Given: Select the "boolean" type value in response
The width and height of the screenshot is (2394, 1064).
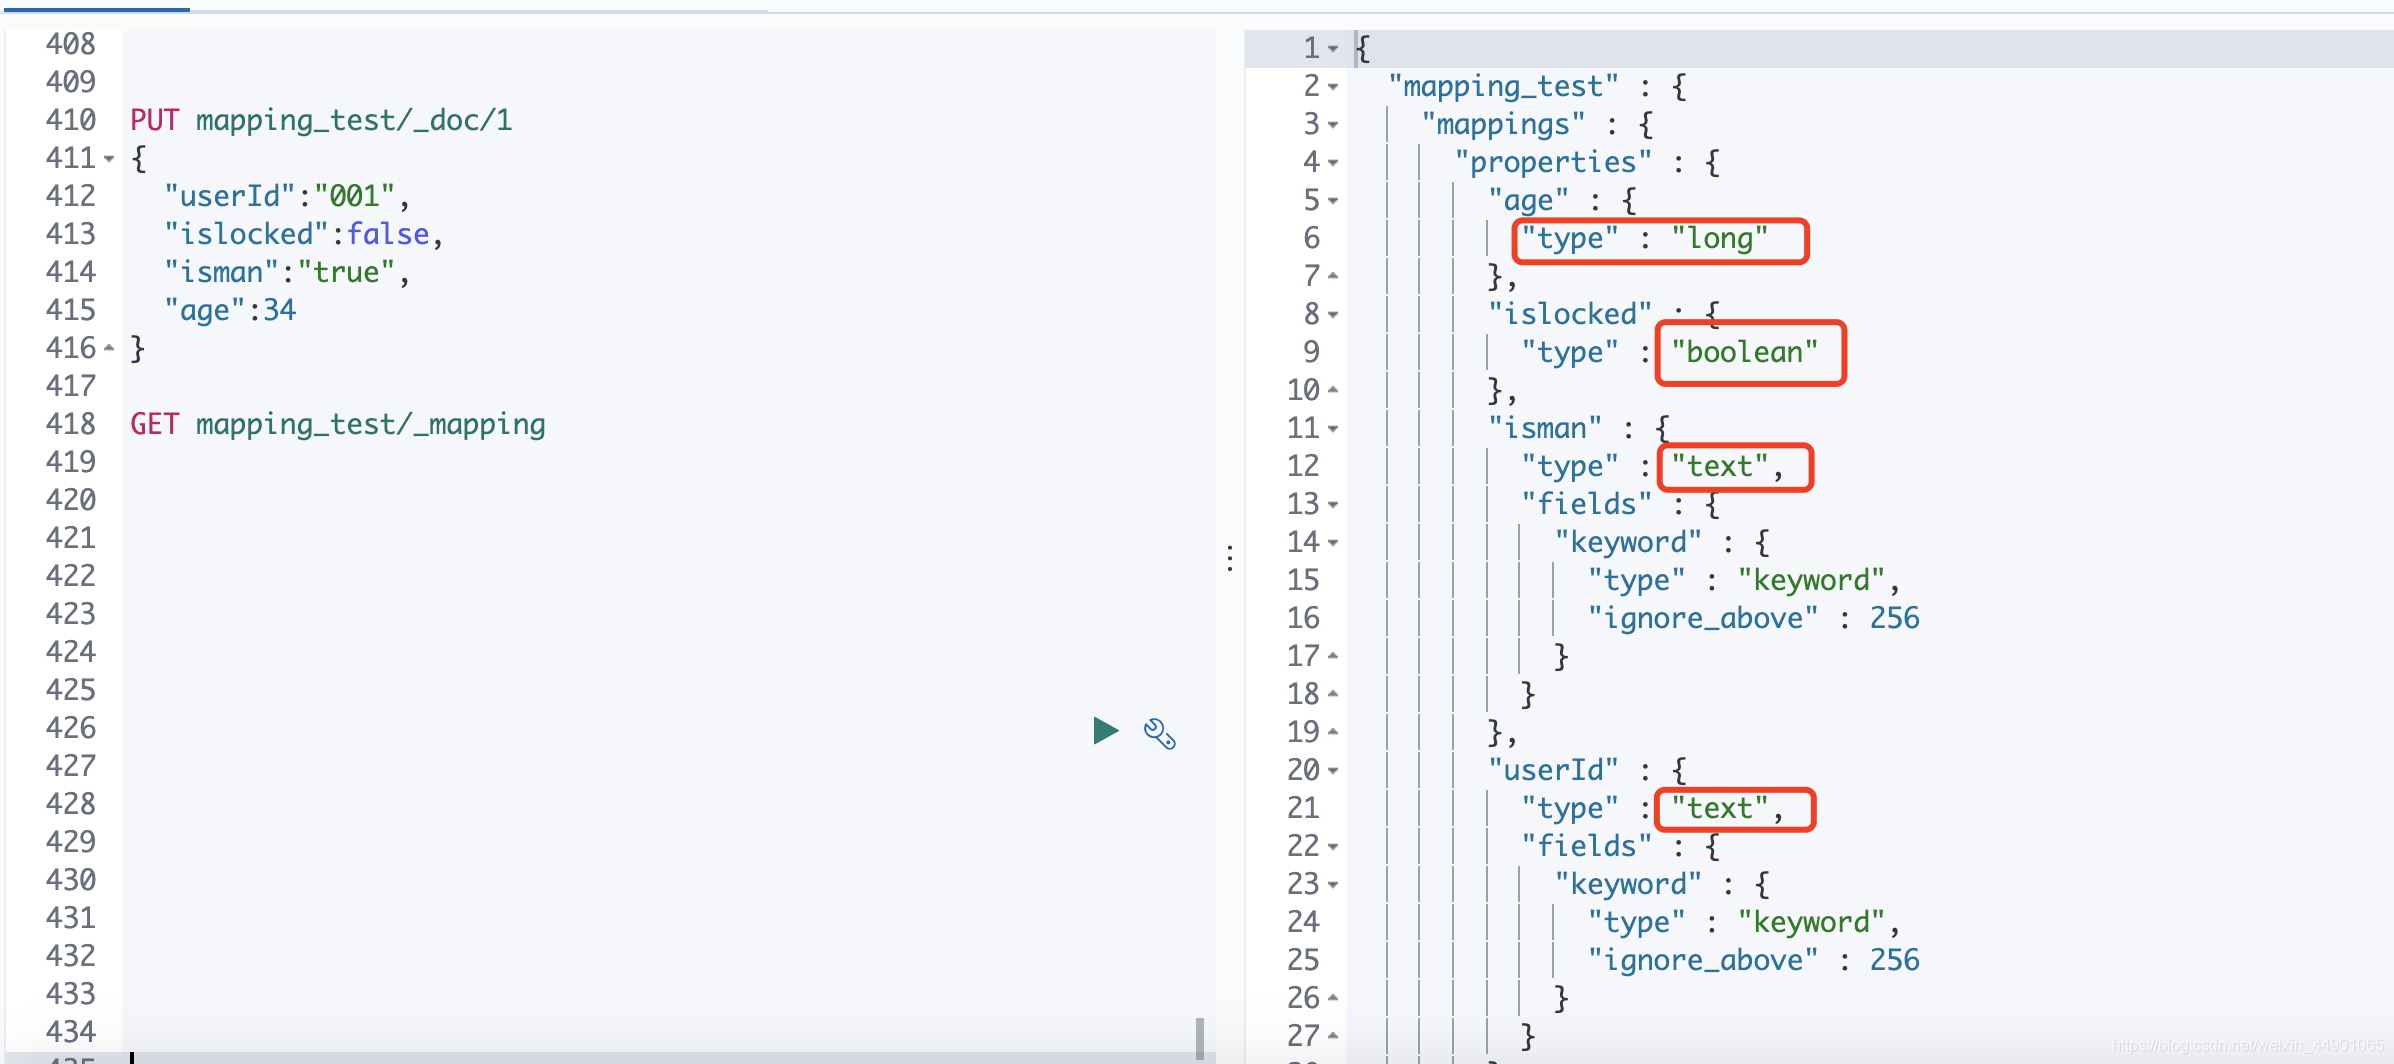Looking at the screenshot, I should tap(1744, 352).
